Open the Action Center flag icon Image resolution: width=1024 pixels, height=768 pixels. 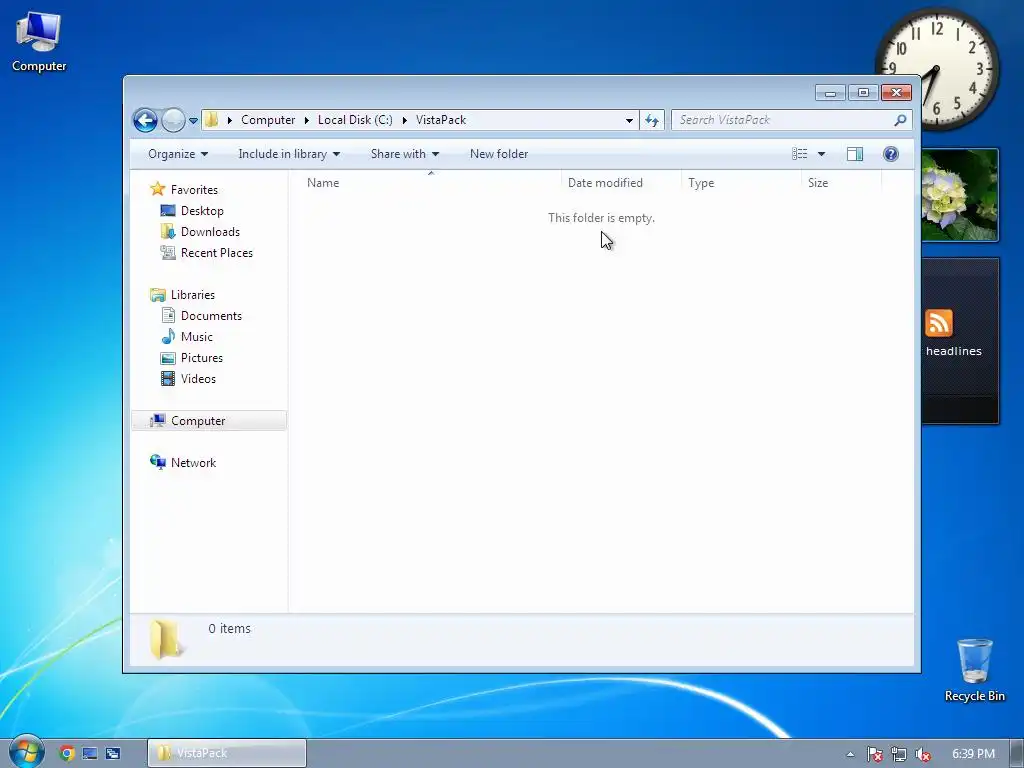[874, 754]
